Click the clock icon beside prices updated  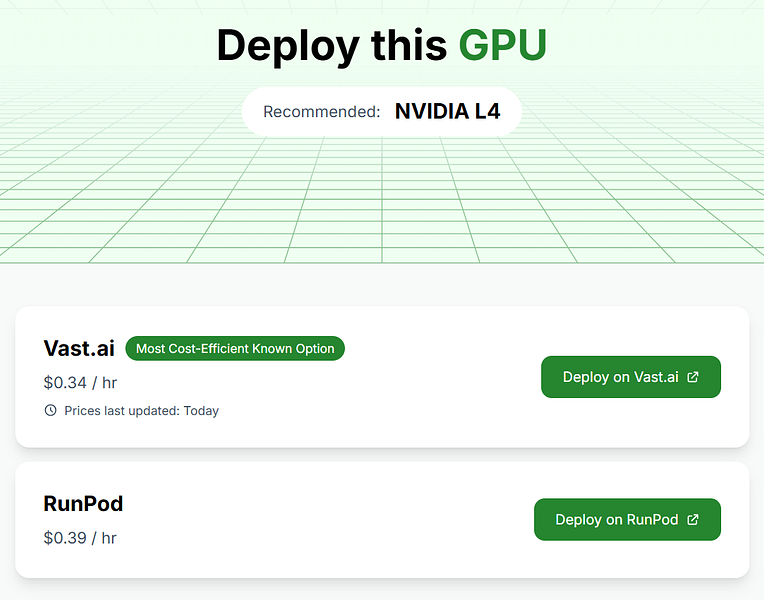50,410
